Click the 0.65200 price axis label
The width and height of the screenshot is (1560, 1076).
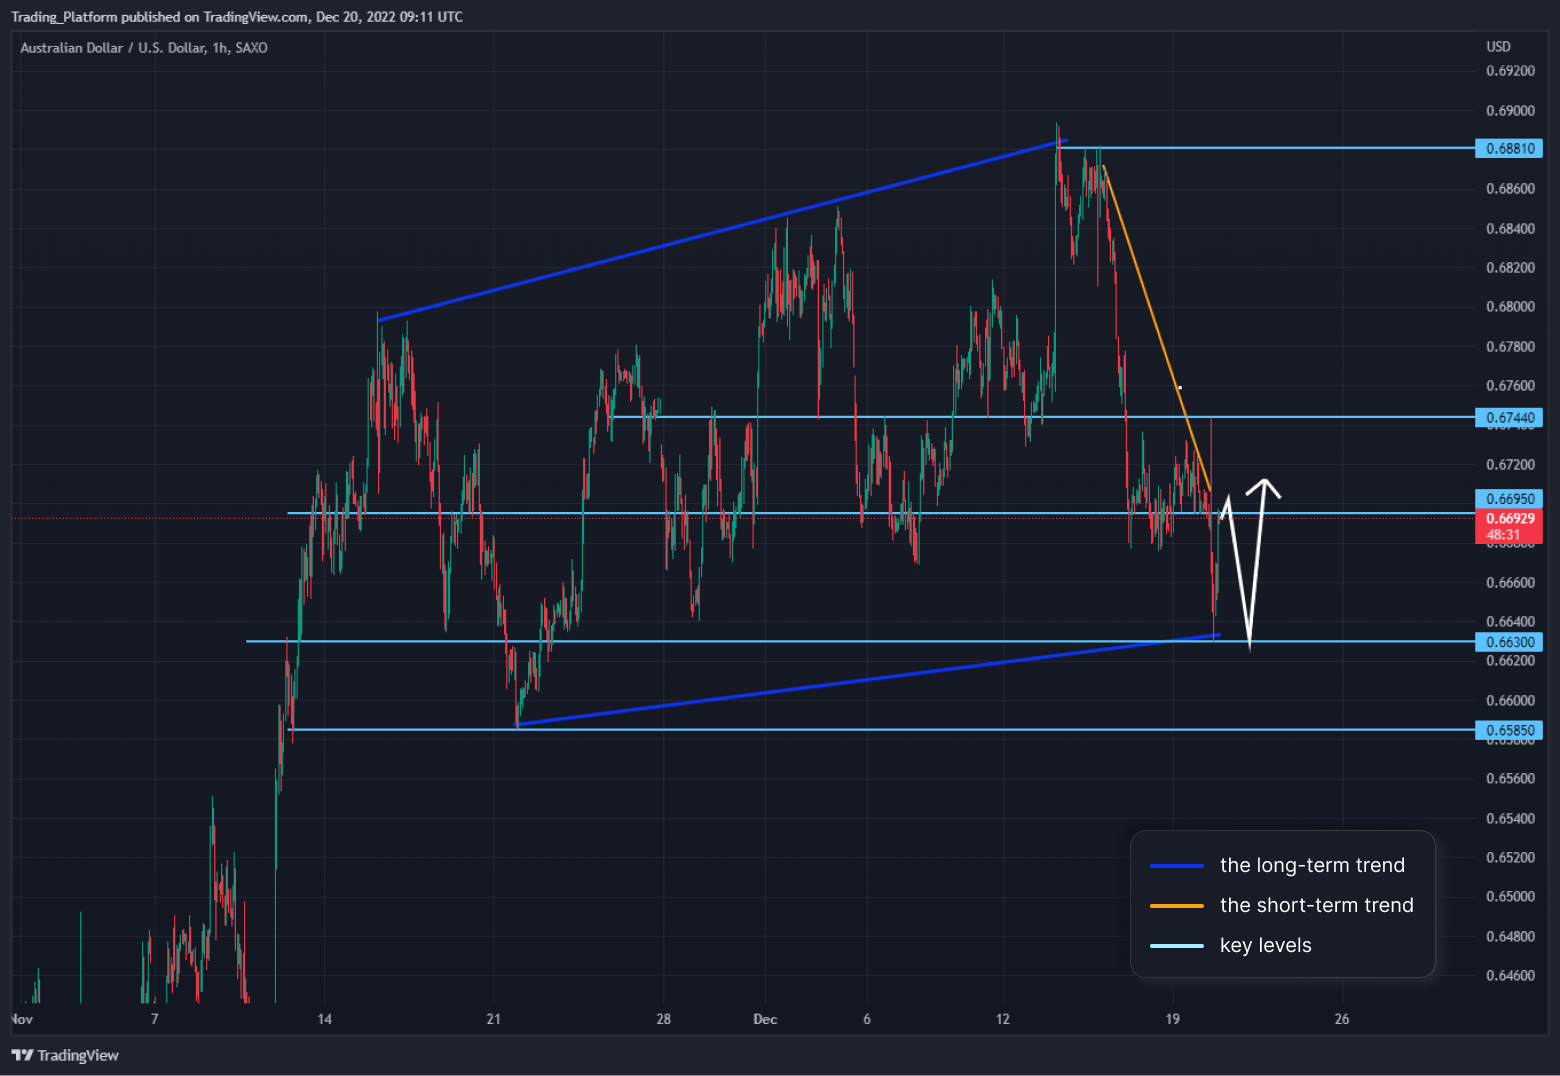point(1510,858)
